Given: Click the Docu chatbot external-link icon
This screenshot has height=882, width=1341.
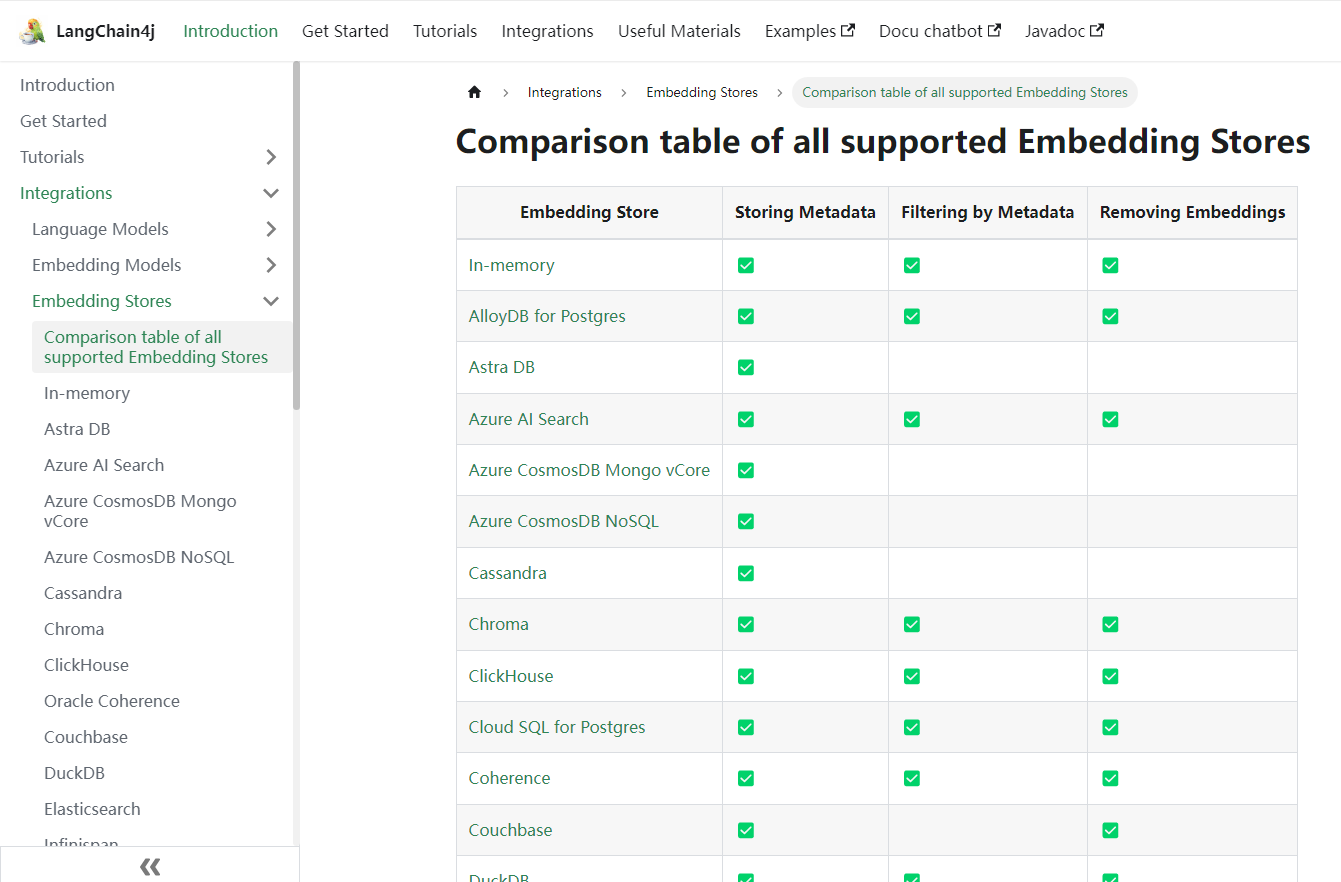Looking at the screenshot, I should [x=994, y=30].
